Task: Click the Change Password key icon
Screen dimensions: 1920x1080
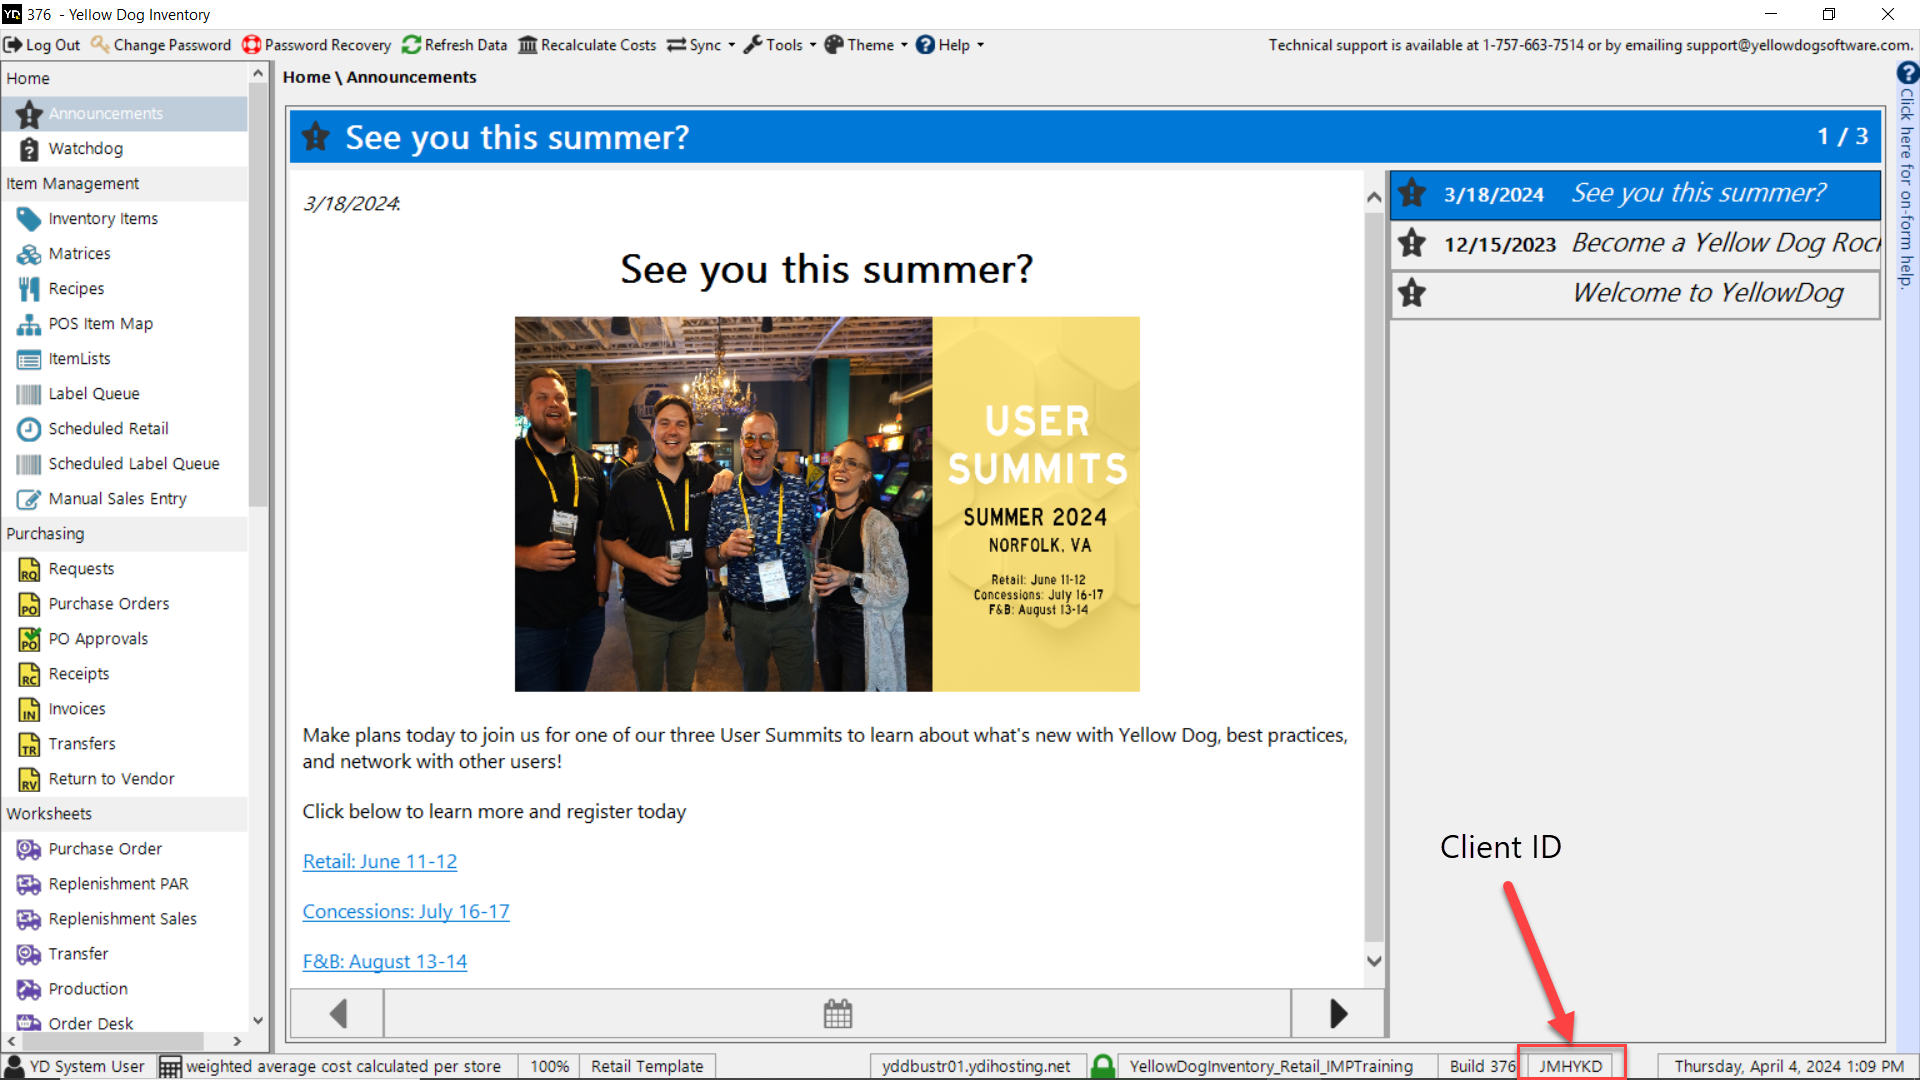Action: 100,45
